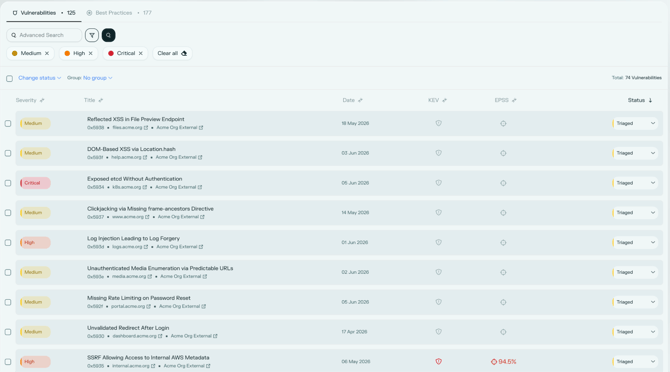Viewport: 670px width, 372px height.
Task: Open external link icon beside www.acme.org
Action: 147,217
